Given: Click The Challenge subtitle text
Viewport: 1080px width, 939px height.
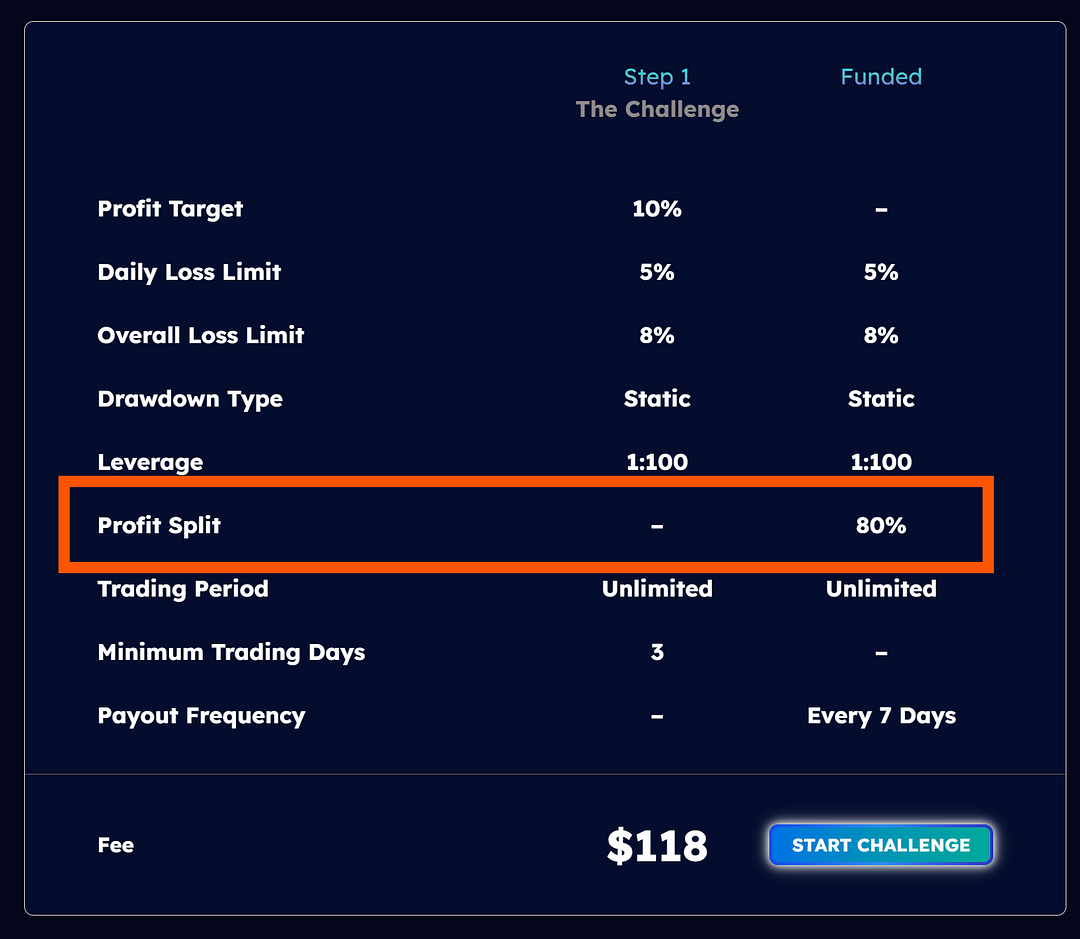Looking at the screenshot, I should click(x=657, y=109).
